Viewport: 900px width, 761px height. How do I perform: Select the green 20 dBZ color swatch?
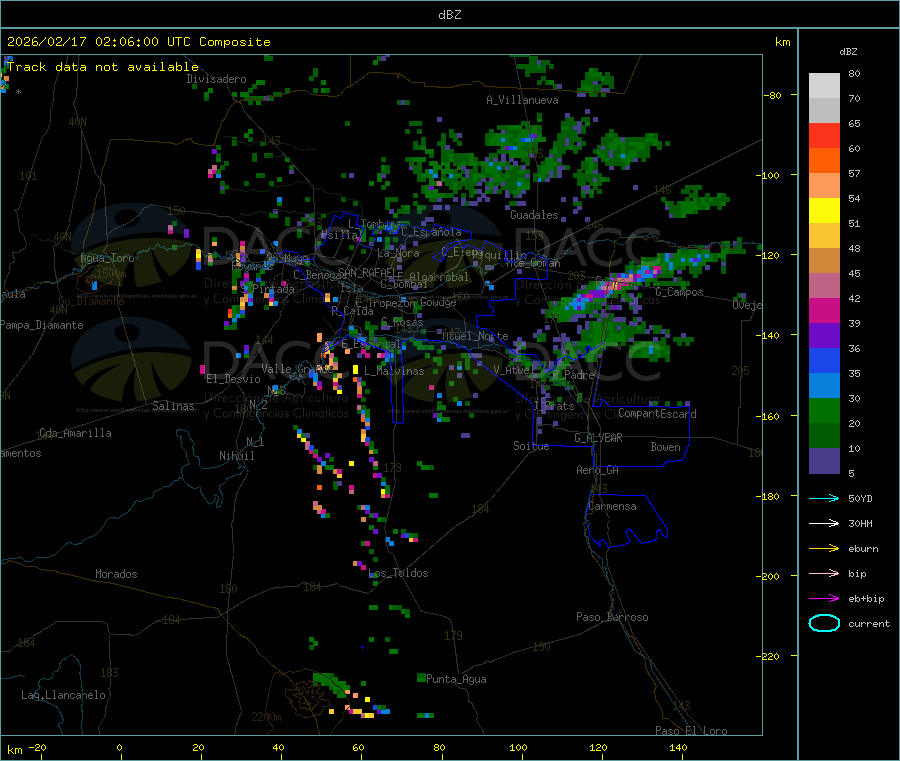(824, 410)
